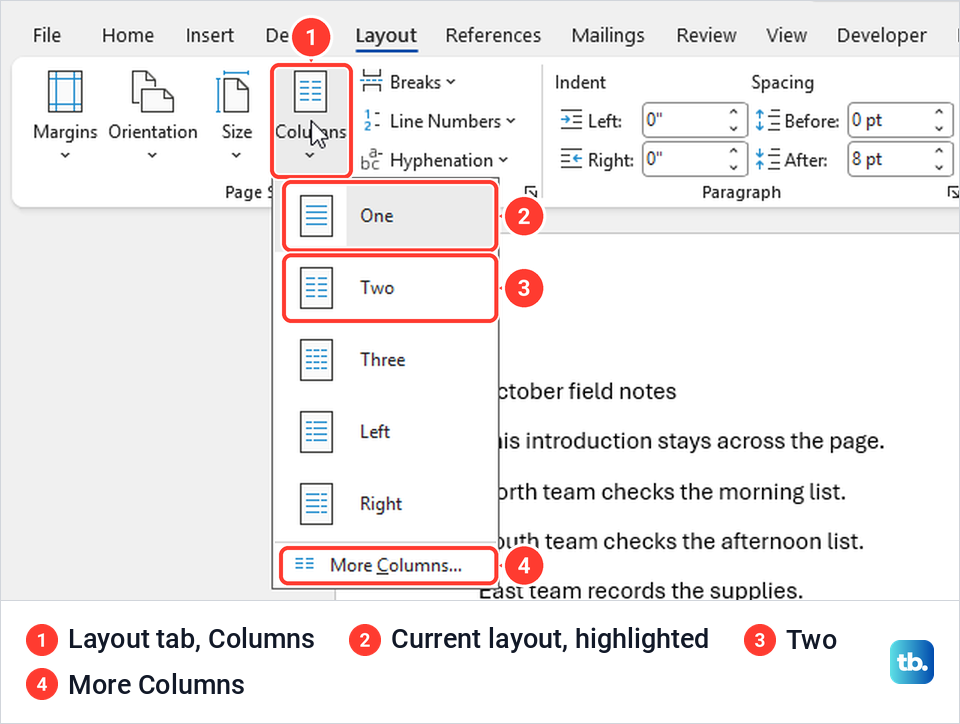Click the Breaks icon
Image resolution: width=960 pixels, height=724 pixels.
point(372,81)
